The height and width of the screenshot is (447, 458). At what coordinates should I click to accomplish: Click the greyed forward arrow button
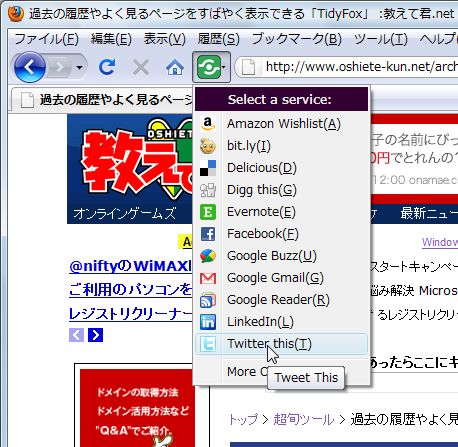60,68
